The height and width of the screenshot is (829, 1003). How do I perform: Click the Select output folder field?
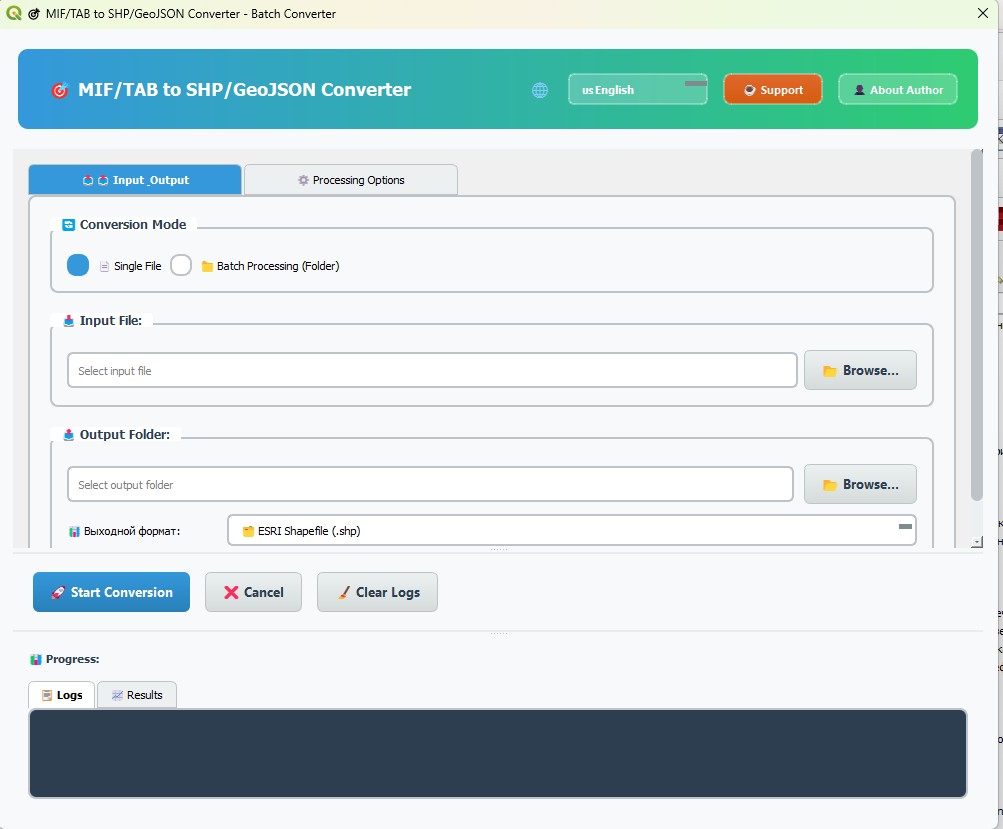tap(430, 484)
